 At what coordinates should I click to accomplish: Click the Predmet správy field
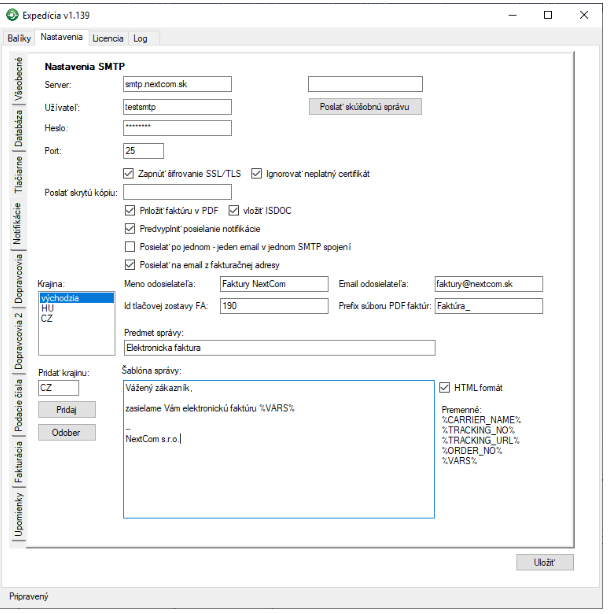coord(280,348)
